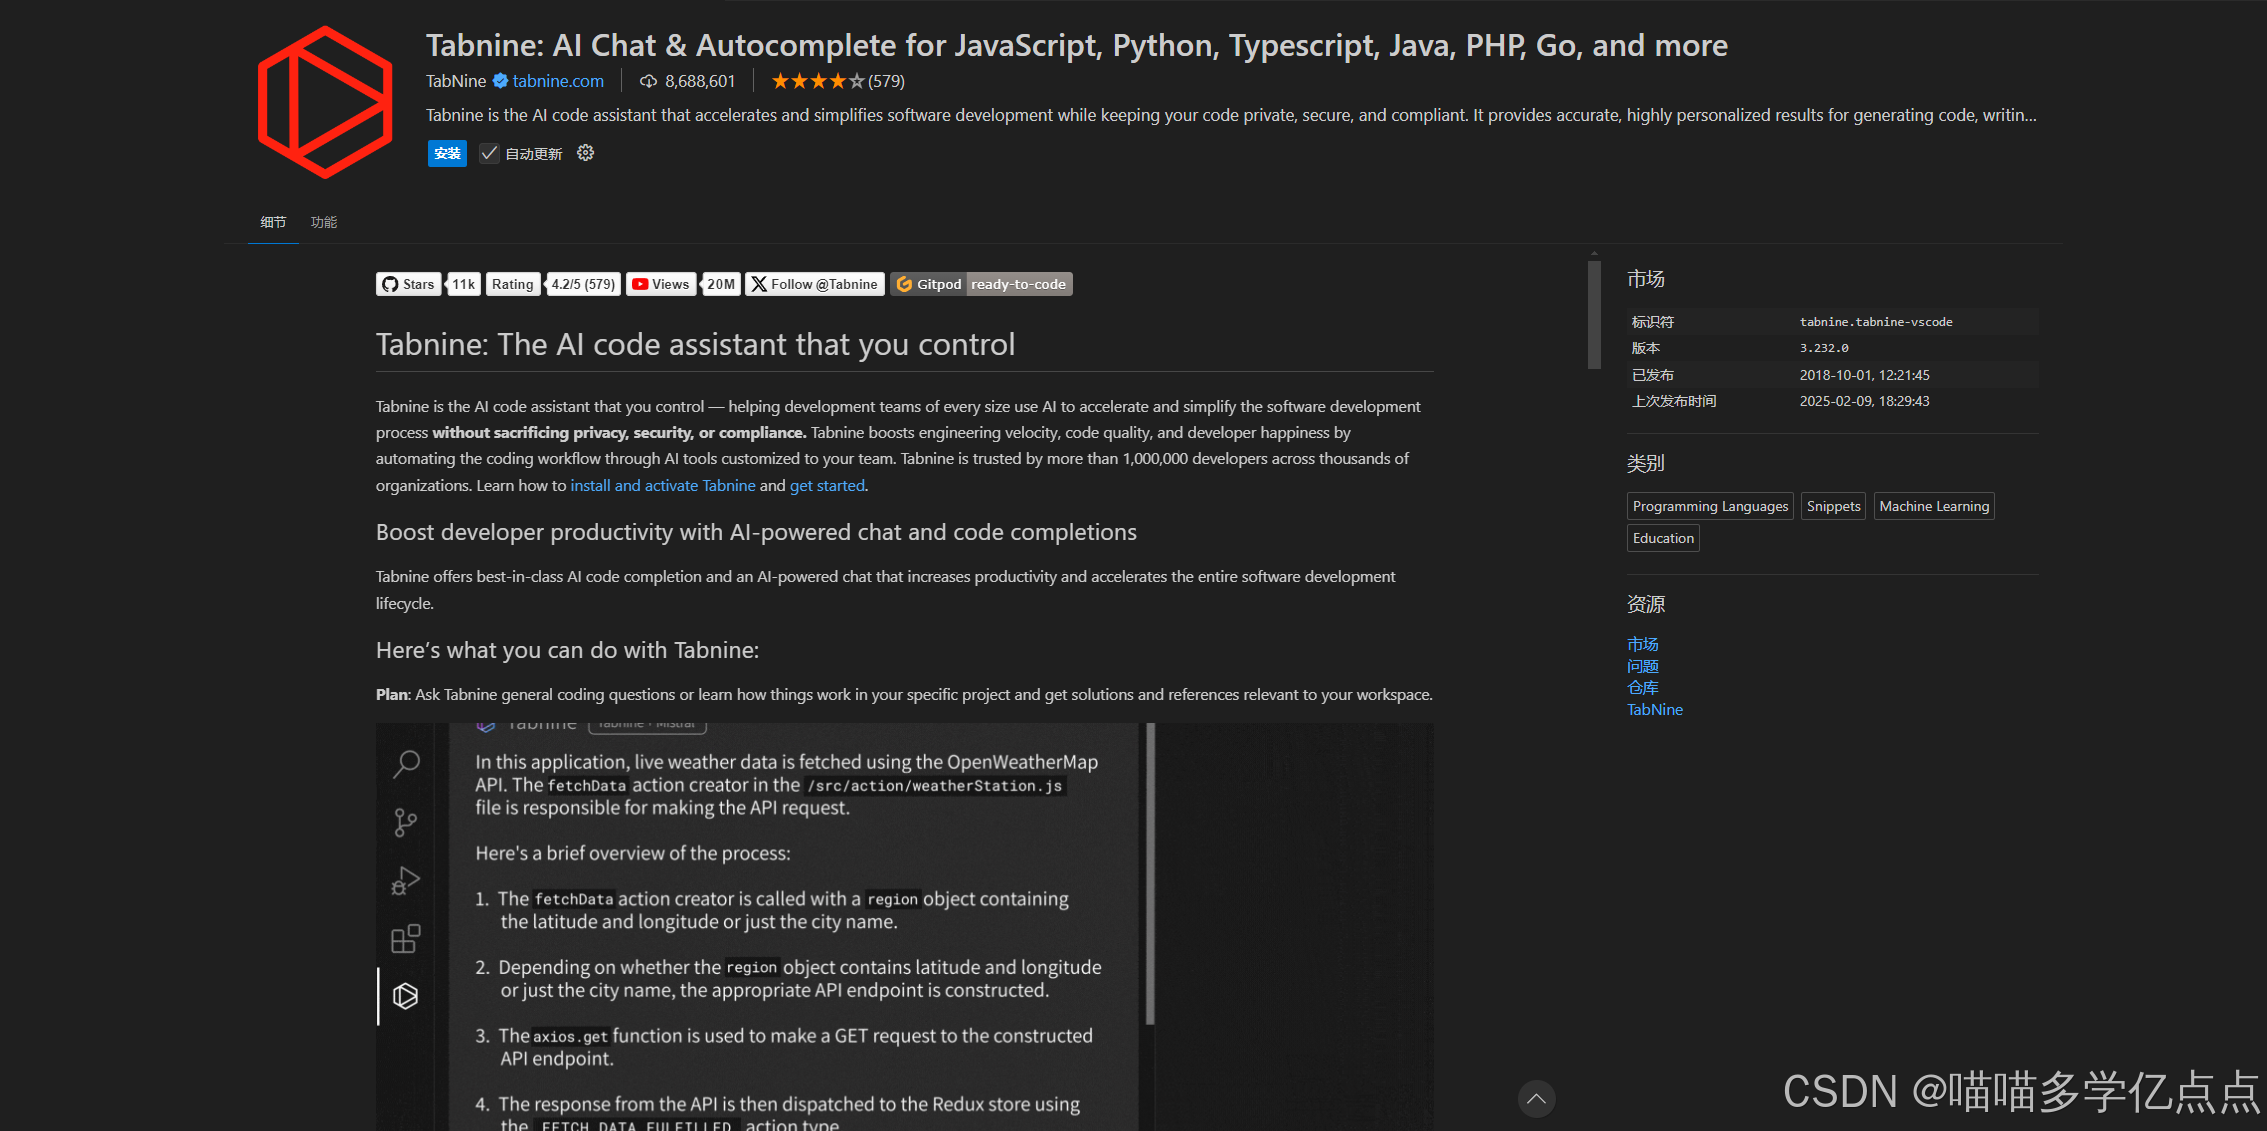Click the Tabnine chat preview screenshot
This screenshot has width=2267, height=1131.
905,927
